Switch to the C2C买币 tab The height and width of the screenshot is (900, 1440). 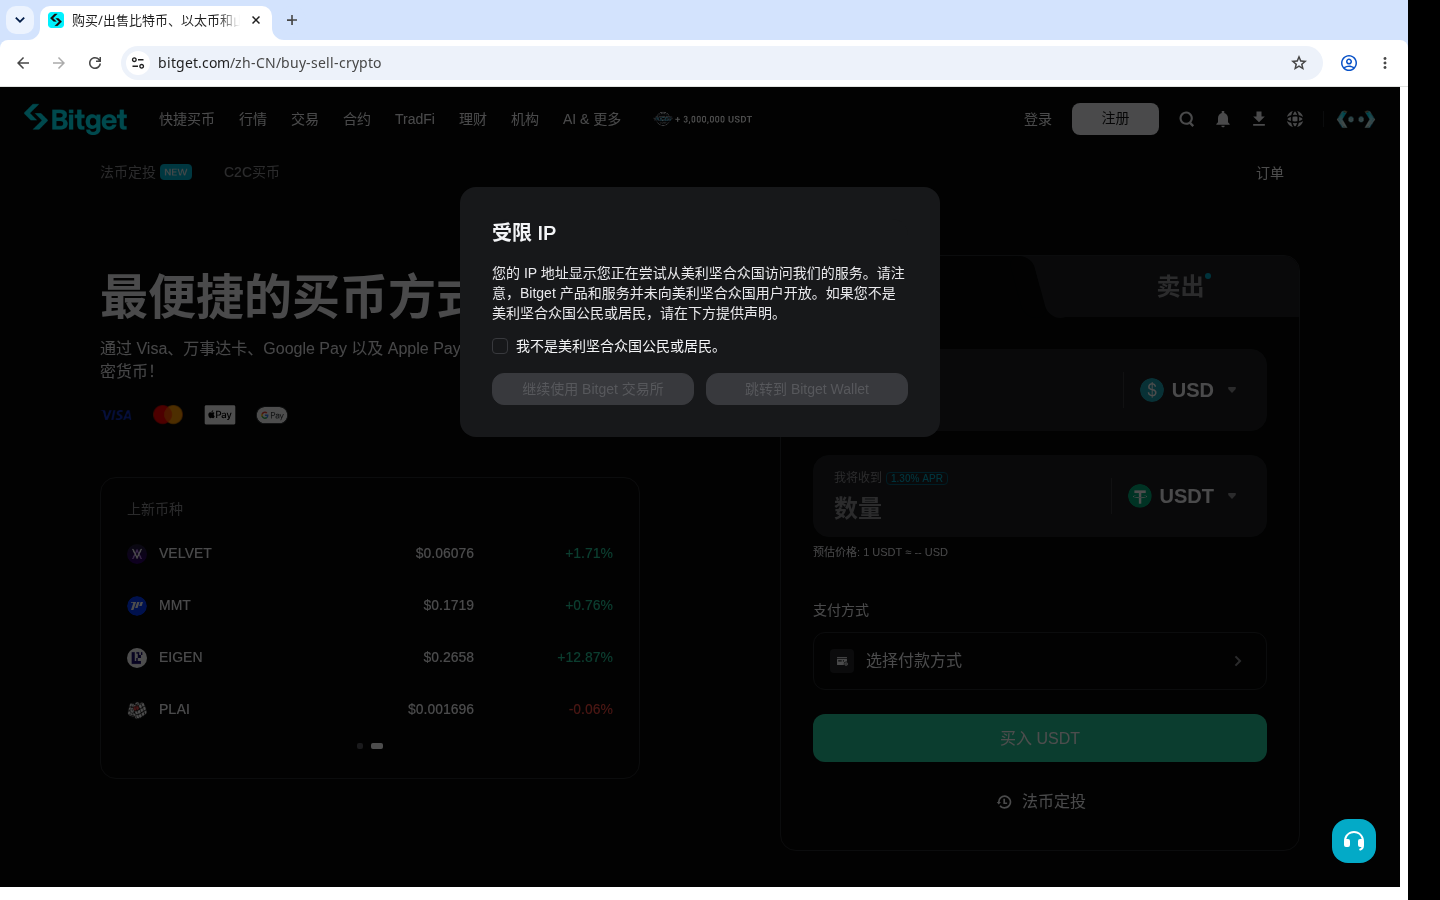[252, 172]
